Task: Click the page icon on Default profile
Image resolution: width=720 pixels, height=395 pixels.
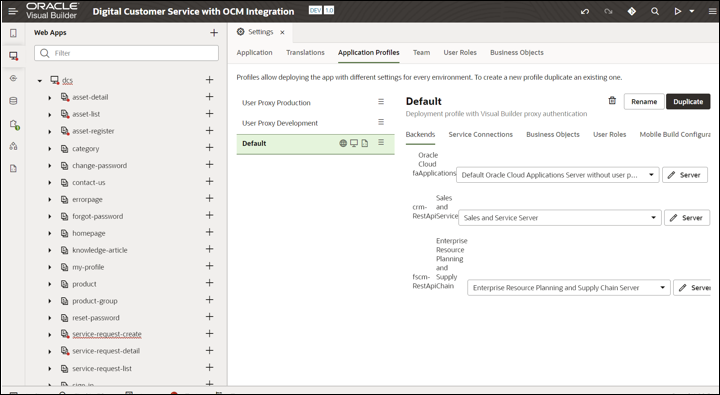Action: (365, 143)
